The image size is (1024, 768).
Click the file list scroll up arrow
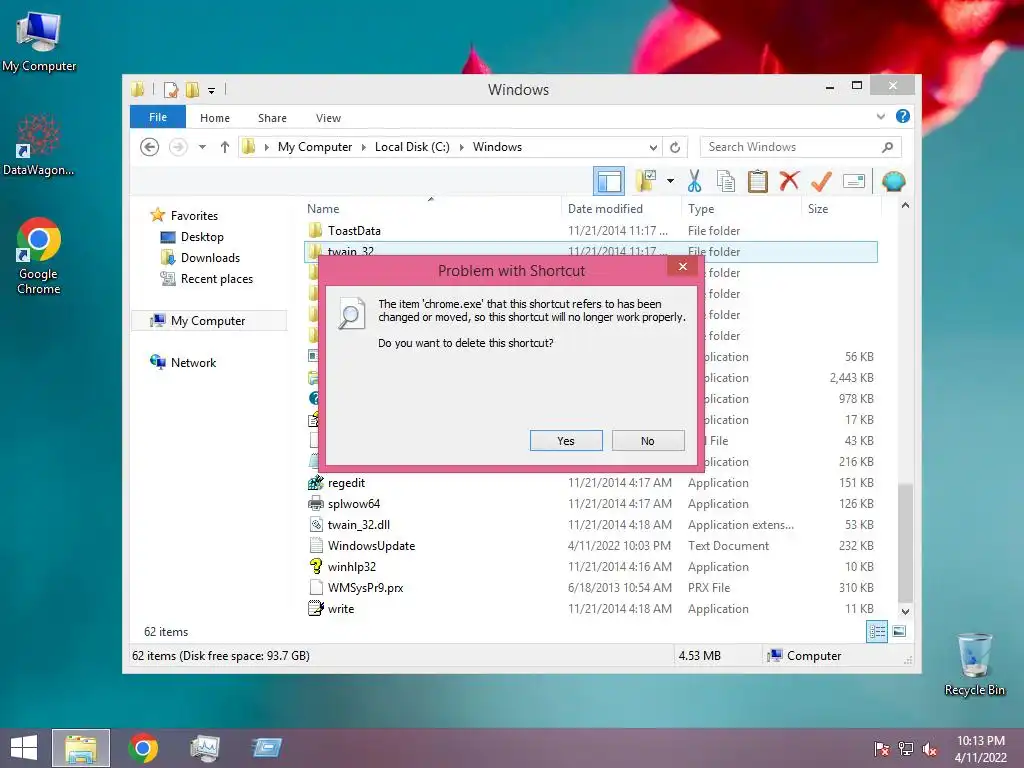coord(905,205)
